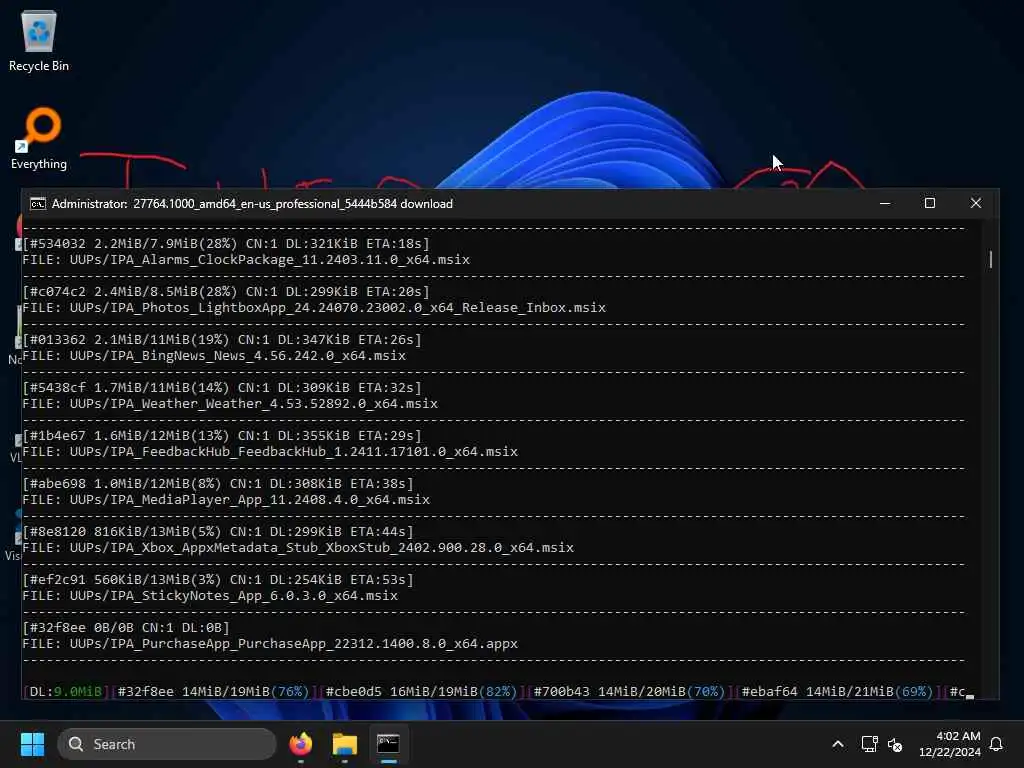Launch Firefox from the taskbar
Viewport: 1024px width, 768px height.
click(x=301, y=744)
